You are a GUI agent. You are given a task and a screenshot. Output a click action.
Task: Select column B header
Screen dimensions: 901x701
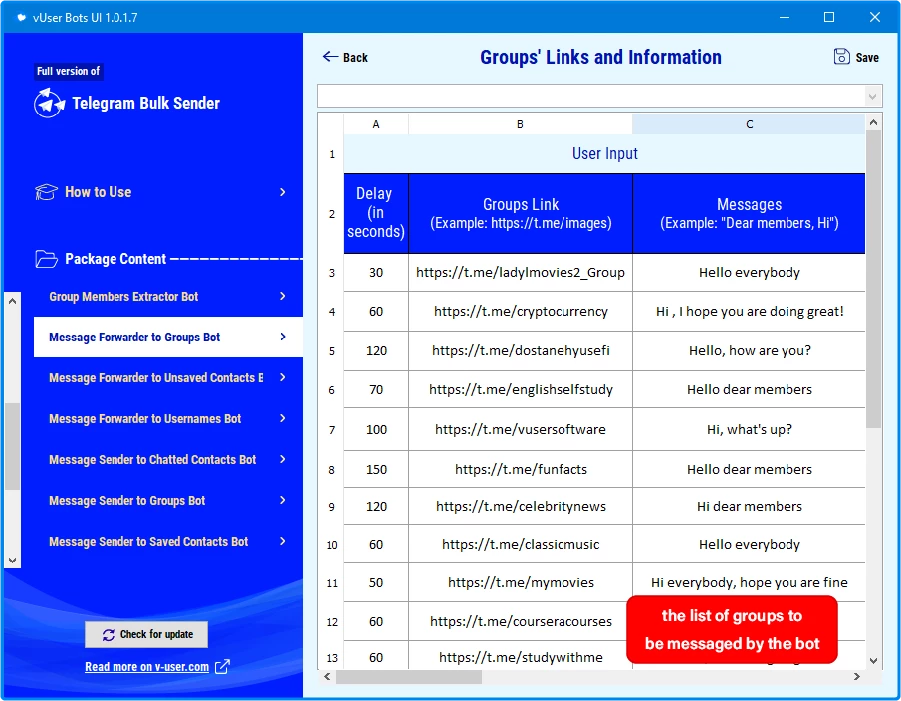pyautogui.click(x=520, y=124)
